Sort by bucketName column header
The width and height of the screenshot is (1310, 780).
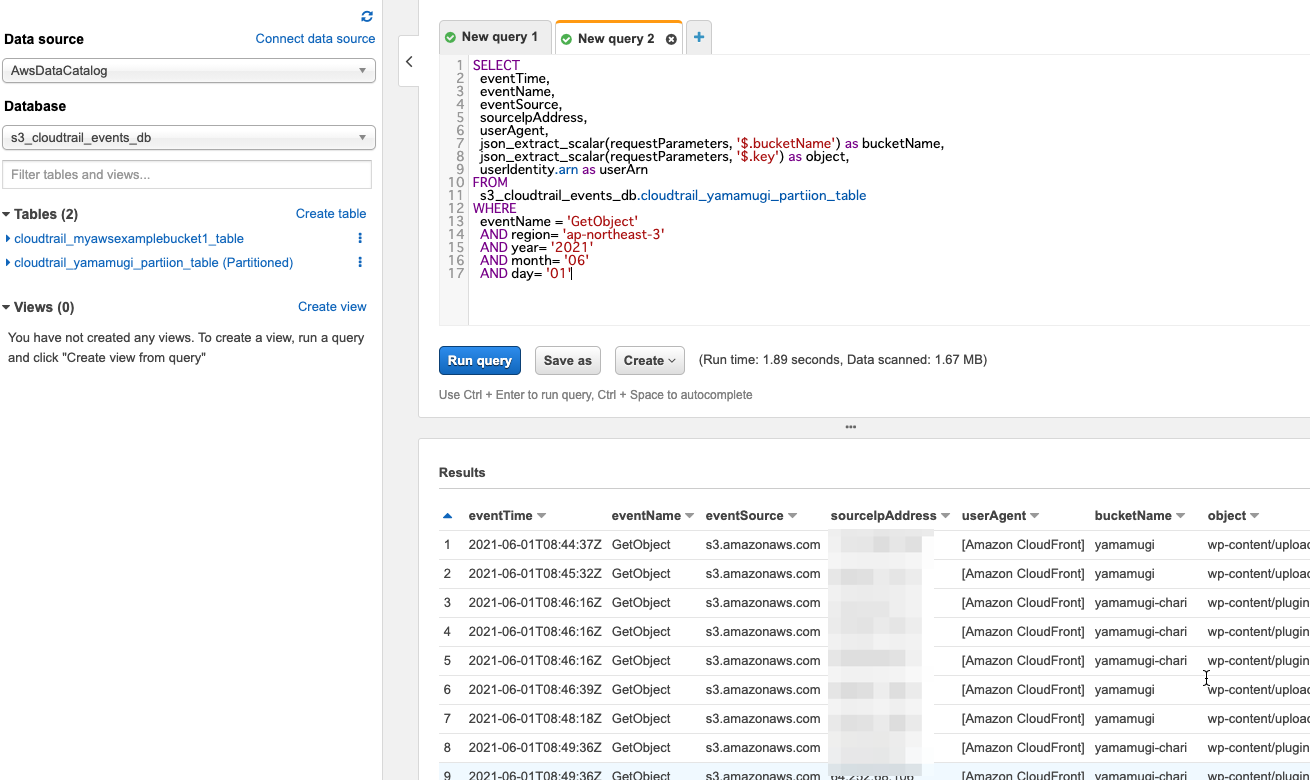tap(1139, 516)
